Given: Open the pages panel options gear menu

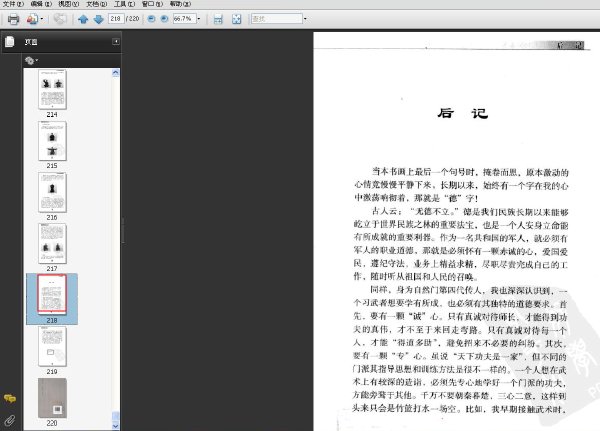Looking at the screenshot, I should tap(31, 60).
